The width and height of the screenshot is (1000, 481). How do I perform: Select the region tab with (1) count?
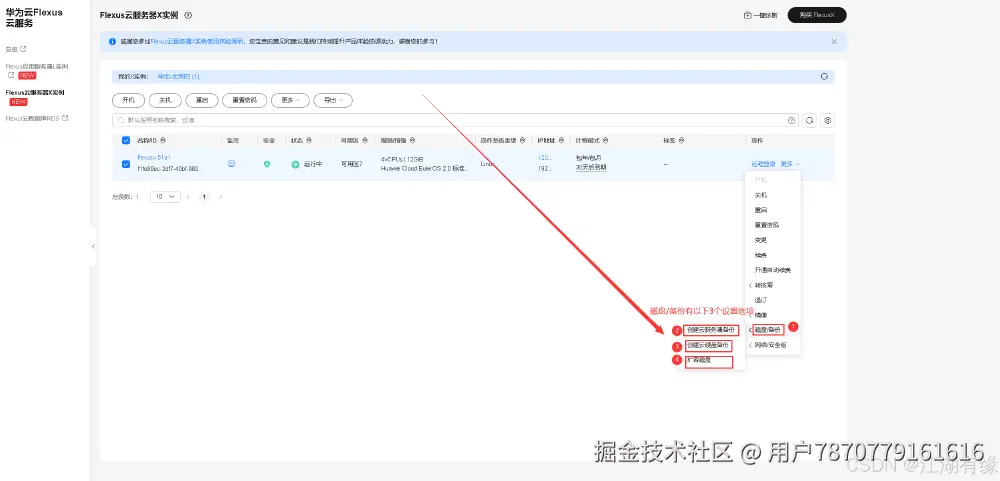[x=179, y=77]
